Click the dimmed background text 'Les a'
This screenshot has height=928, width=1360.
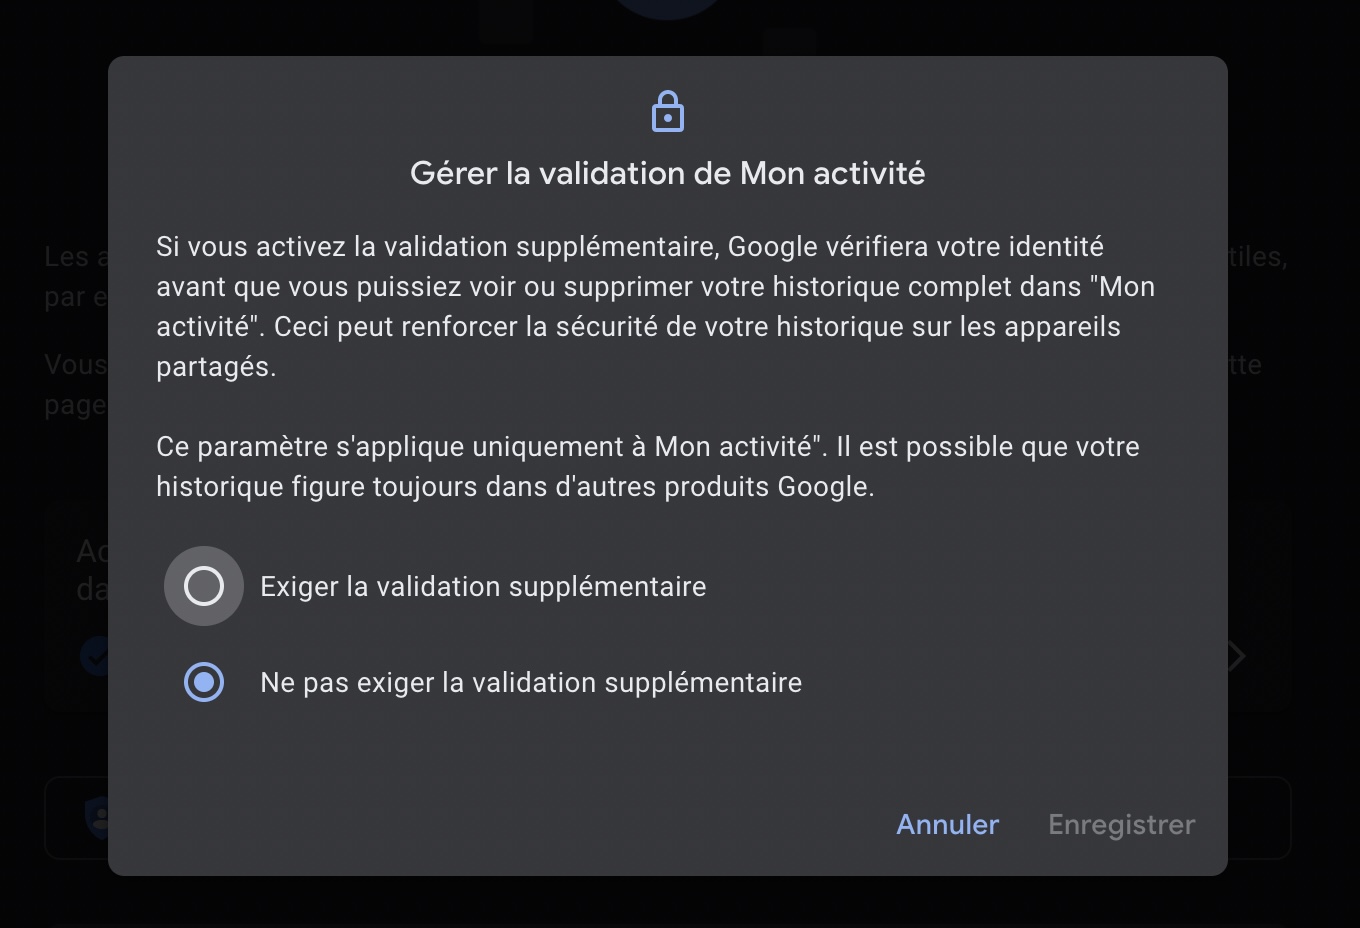(x=75, y=257)
